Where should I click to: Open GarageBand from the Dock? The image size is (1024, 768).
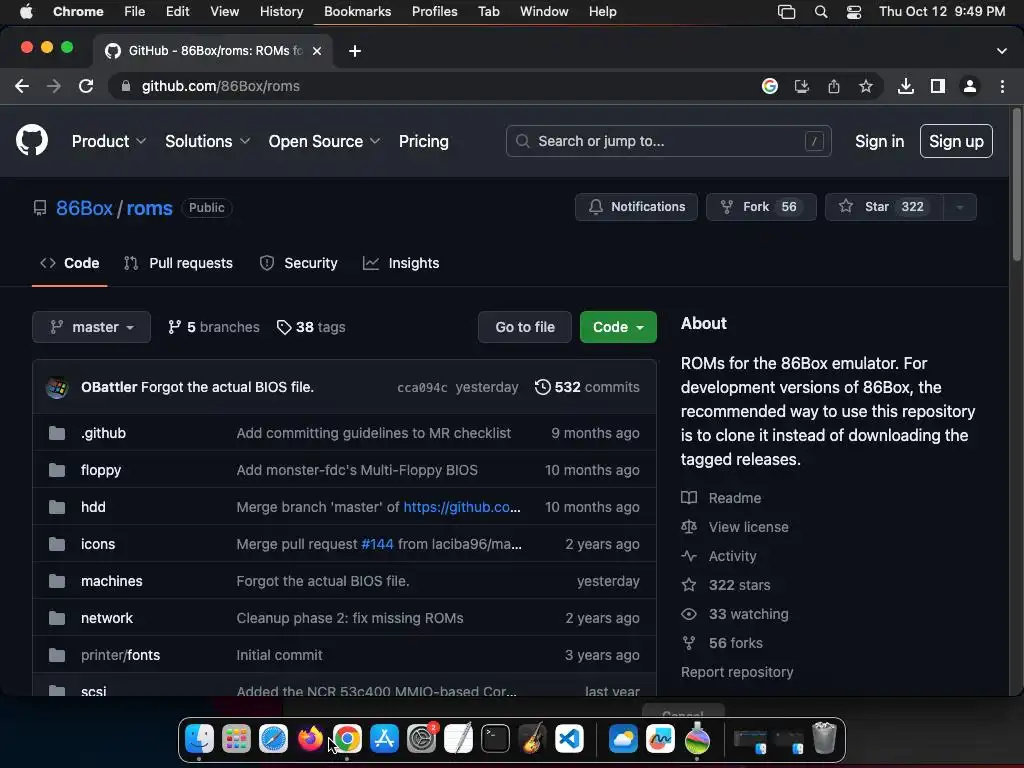tap(532, 739)
